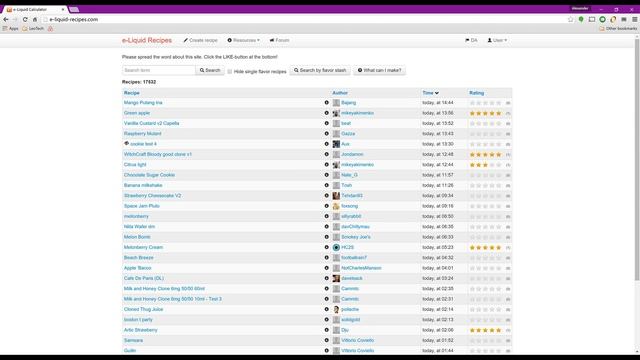Open info icon for Space Jam Pluto recipe

point(327,206)
